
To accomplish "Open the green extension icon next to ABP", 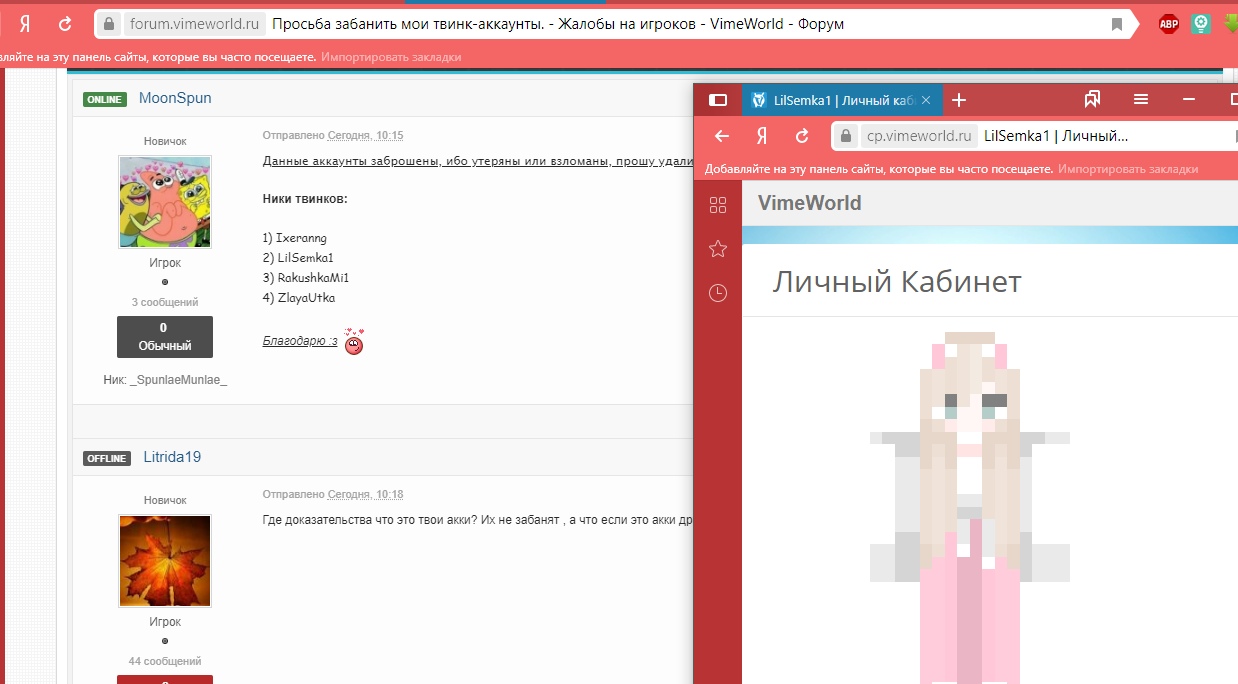I will click(x=1202, y=24).
